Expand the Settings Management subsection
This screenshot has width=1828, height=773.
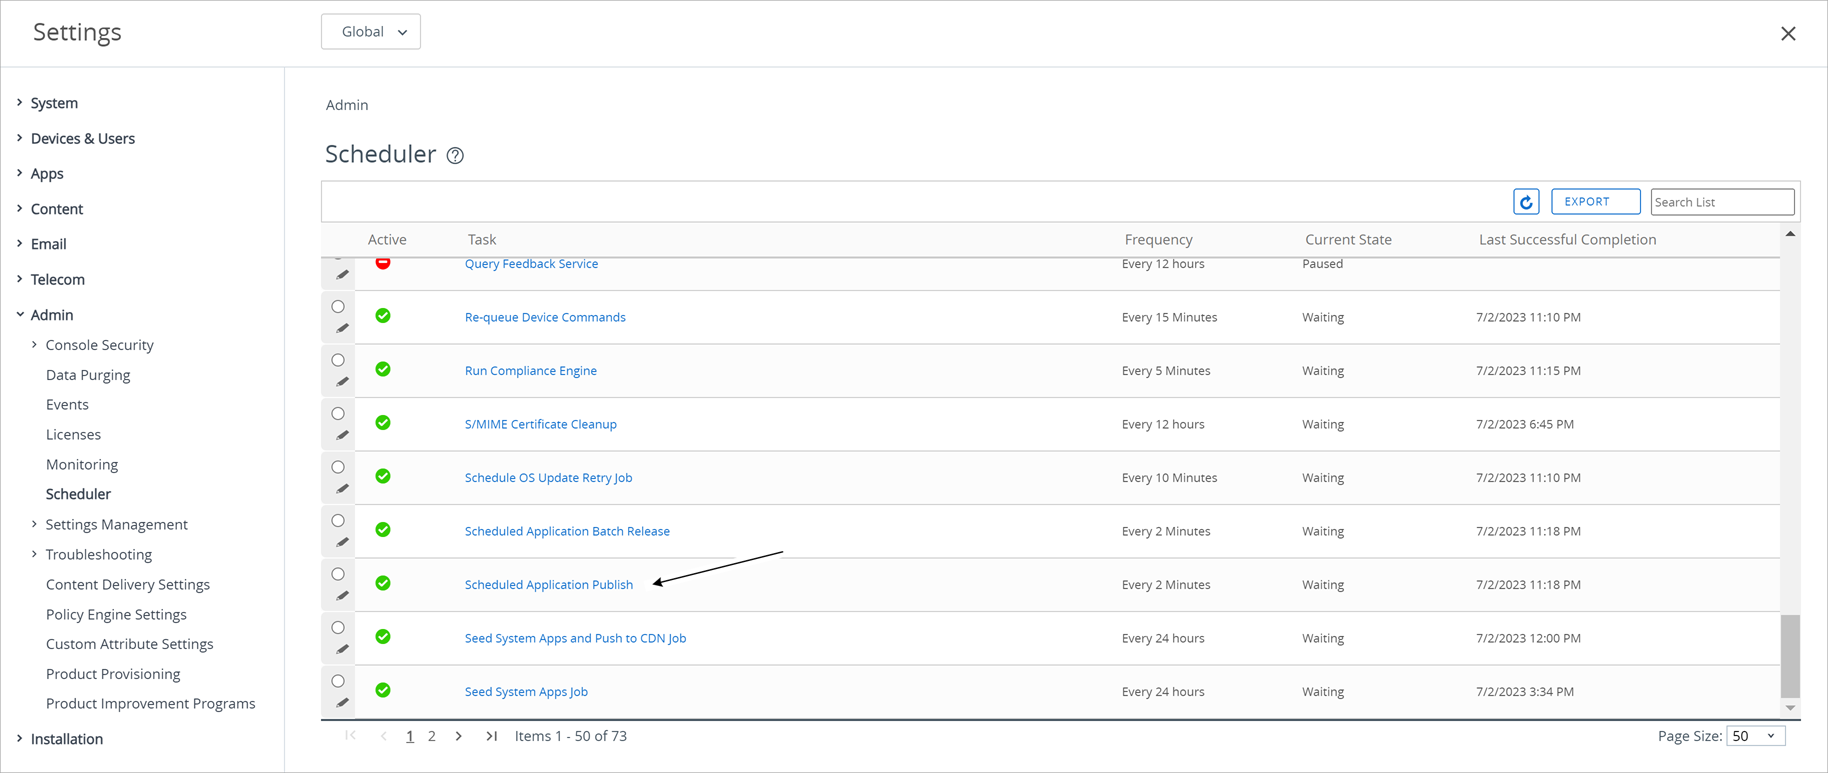coord(35,524)
